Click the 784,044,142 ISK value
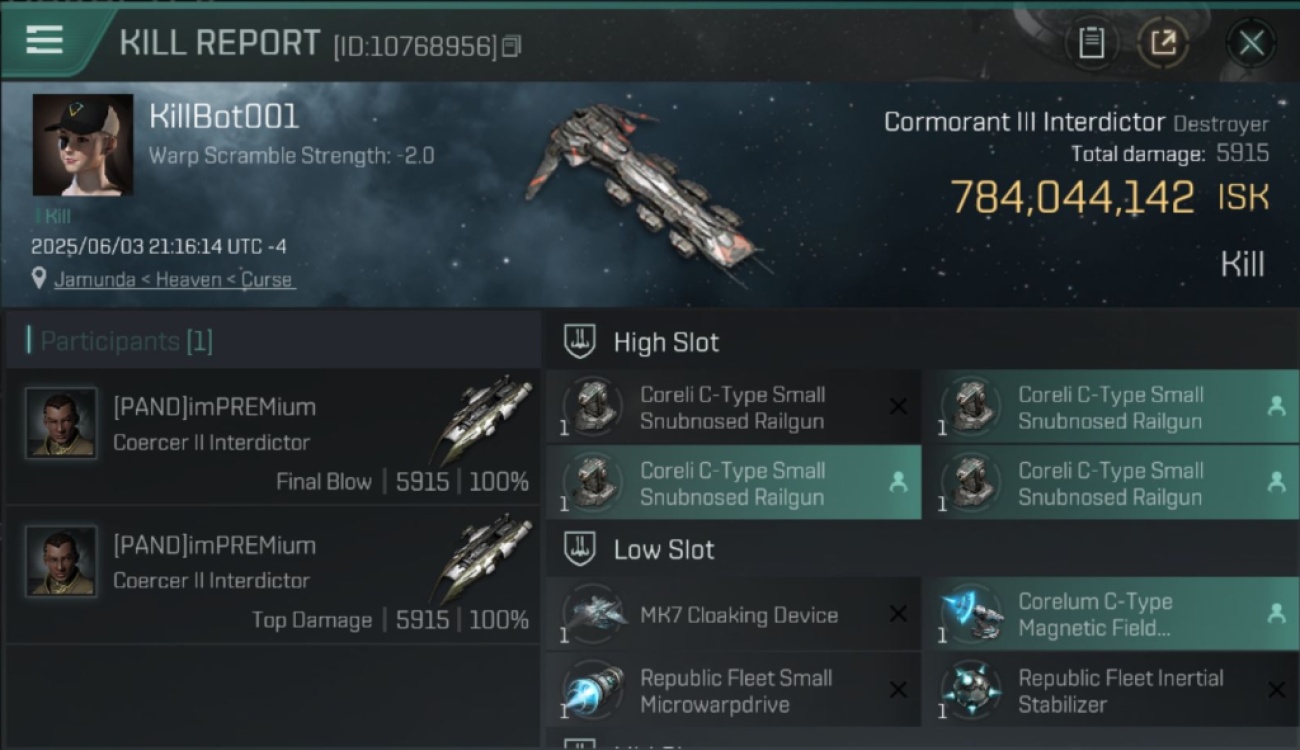 1109,197
